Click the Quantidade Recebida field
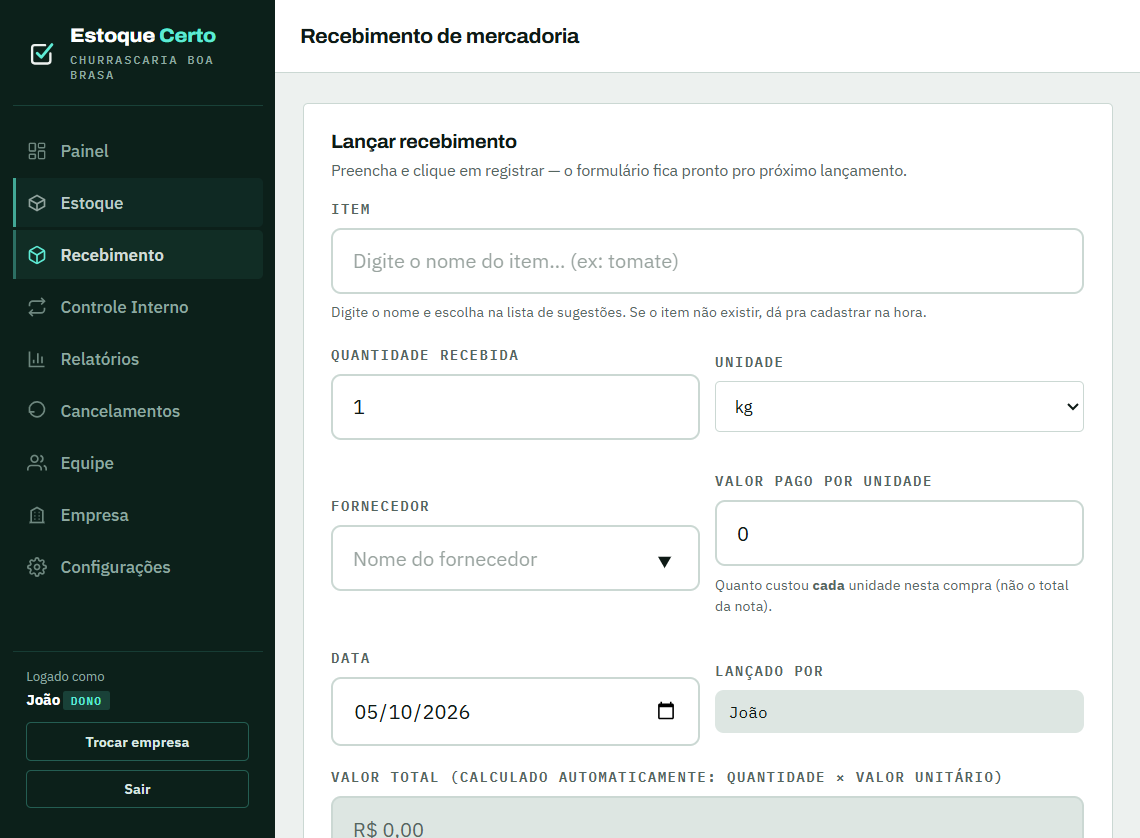 515,407
